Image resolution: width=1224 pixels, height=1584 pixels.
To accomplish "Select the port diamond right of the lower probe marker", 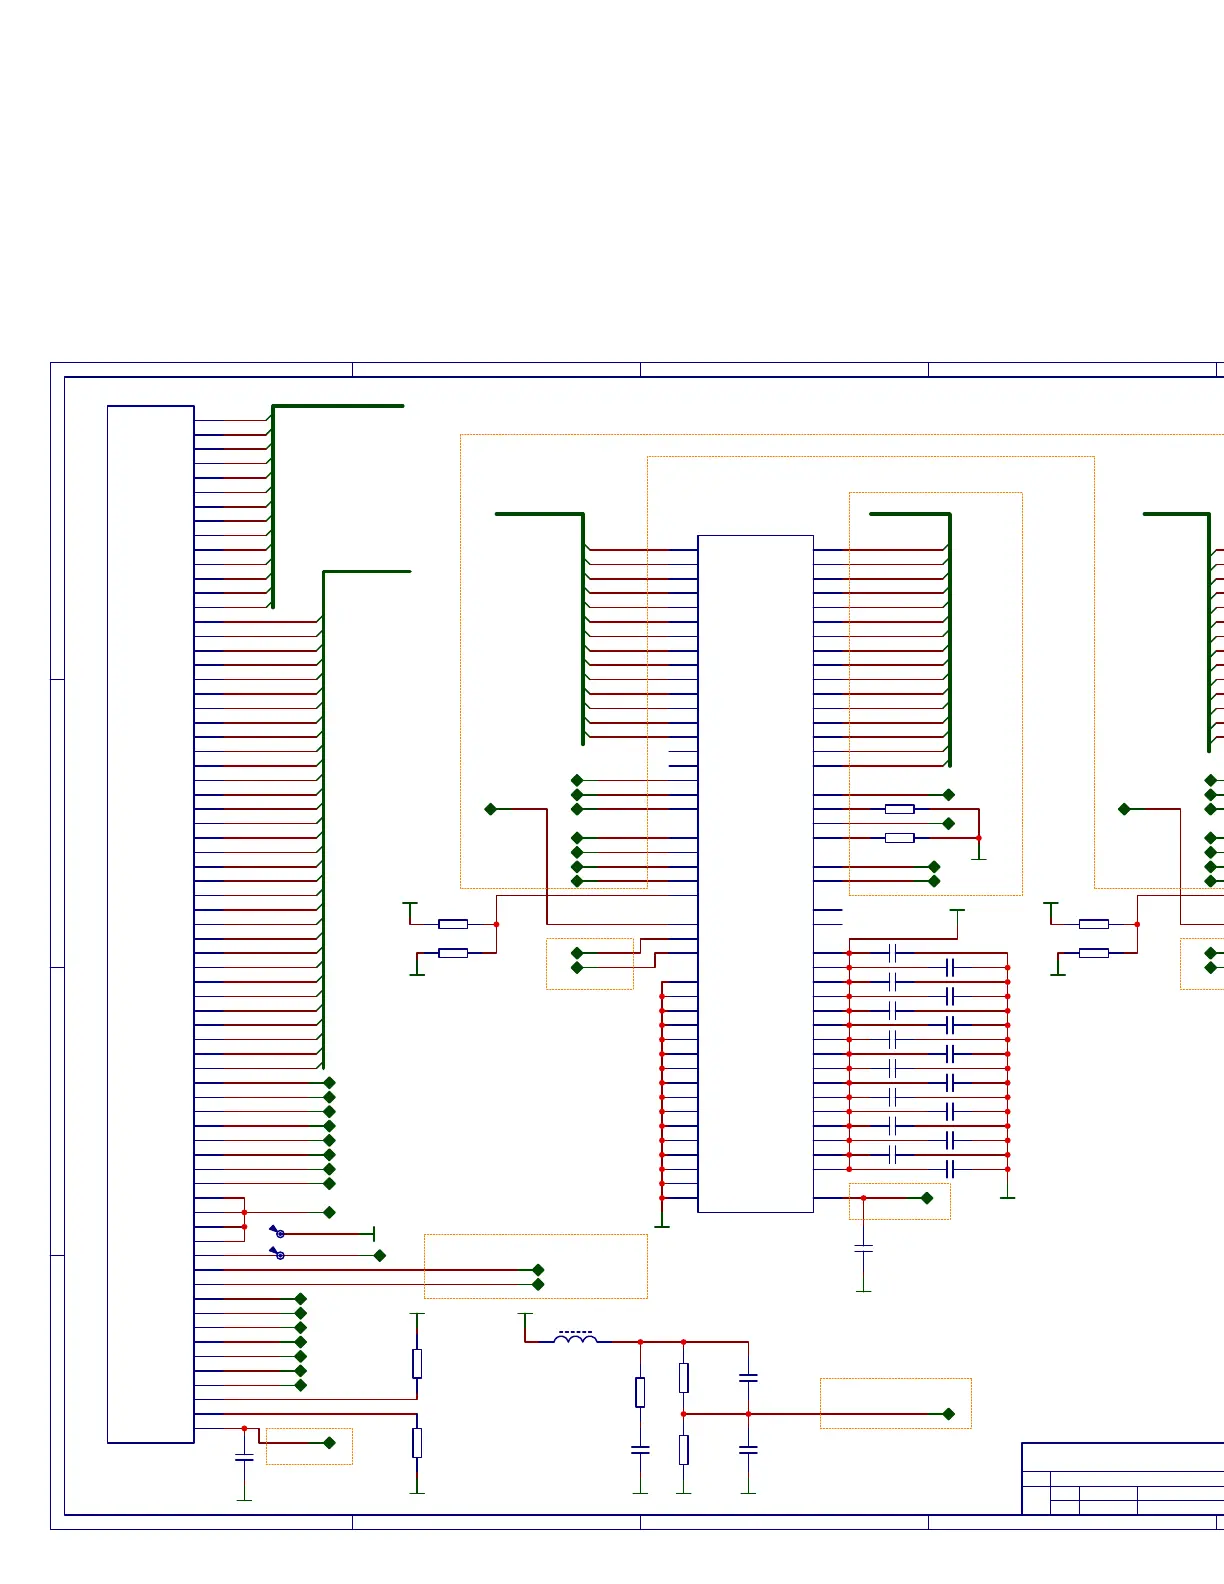I will (380, 1256).
